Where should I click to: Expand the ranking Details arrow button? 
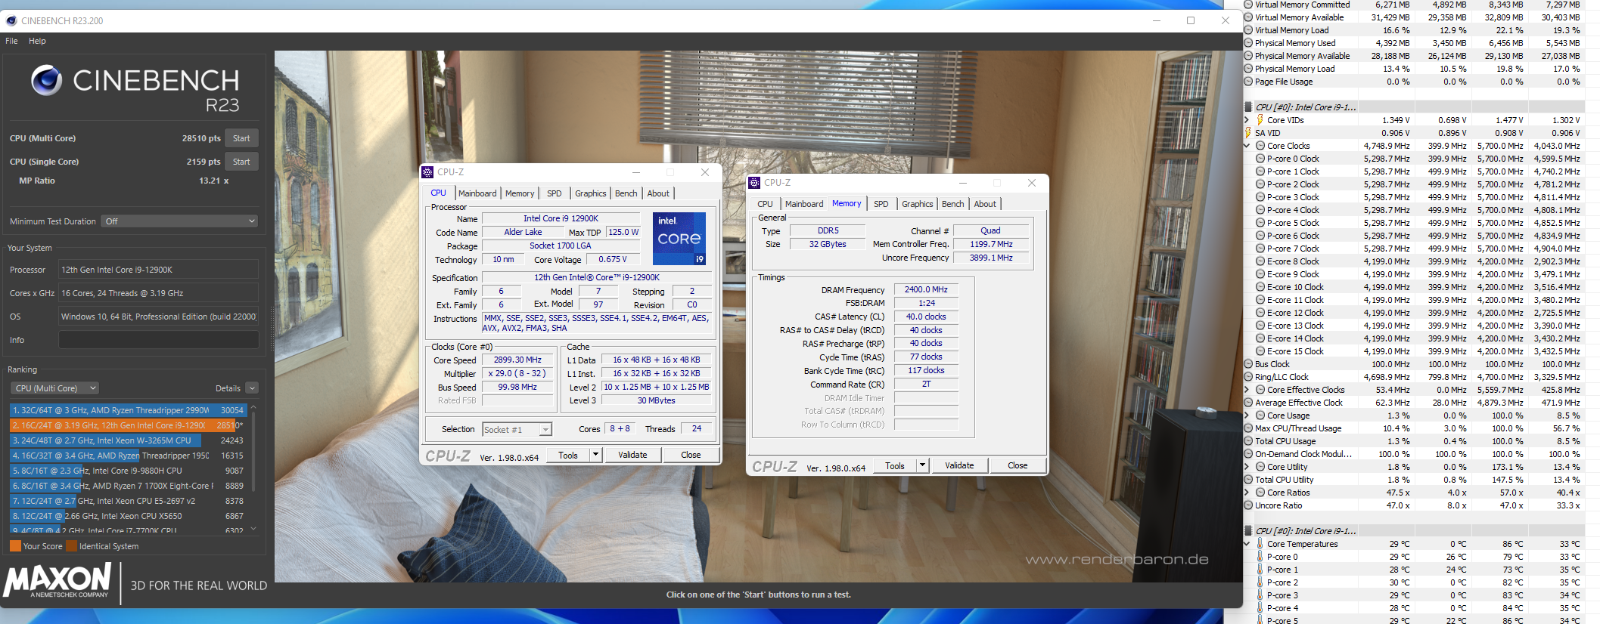pyautogui.click(x=252, y=388)
